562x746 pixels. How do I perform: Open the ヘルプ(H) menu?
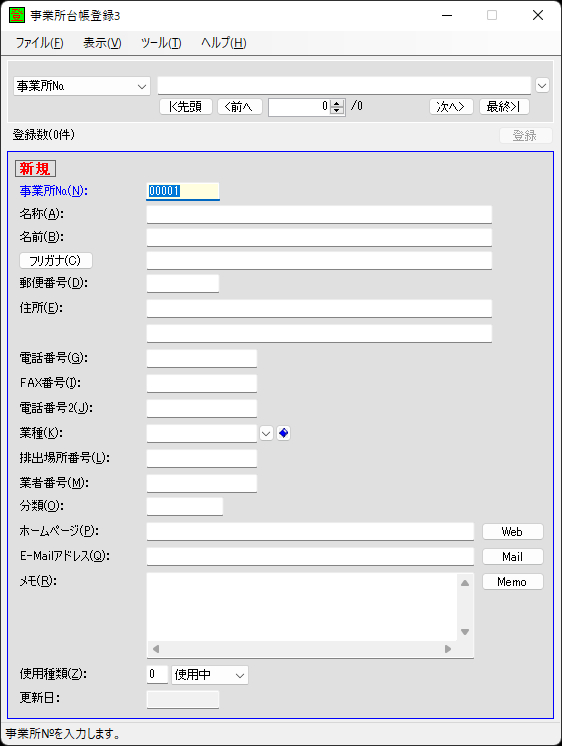224,43
